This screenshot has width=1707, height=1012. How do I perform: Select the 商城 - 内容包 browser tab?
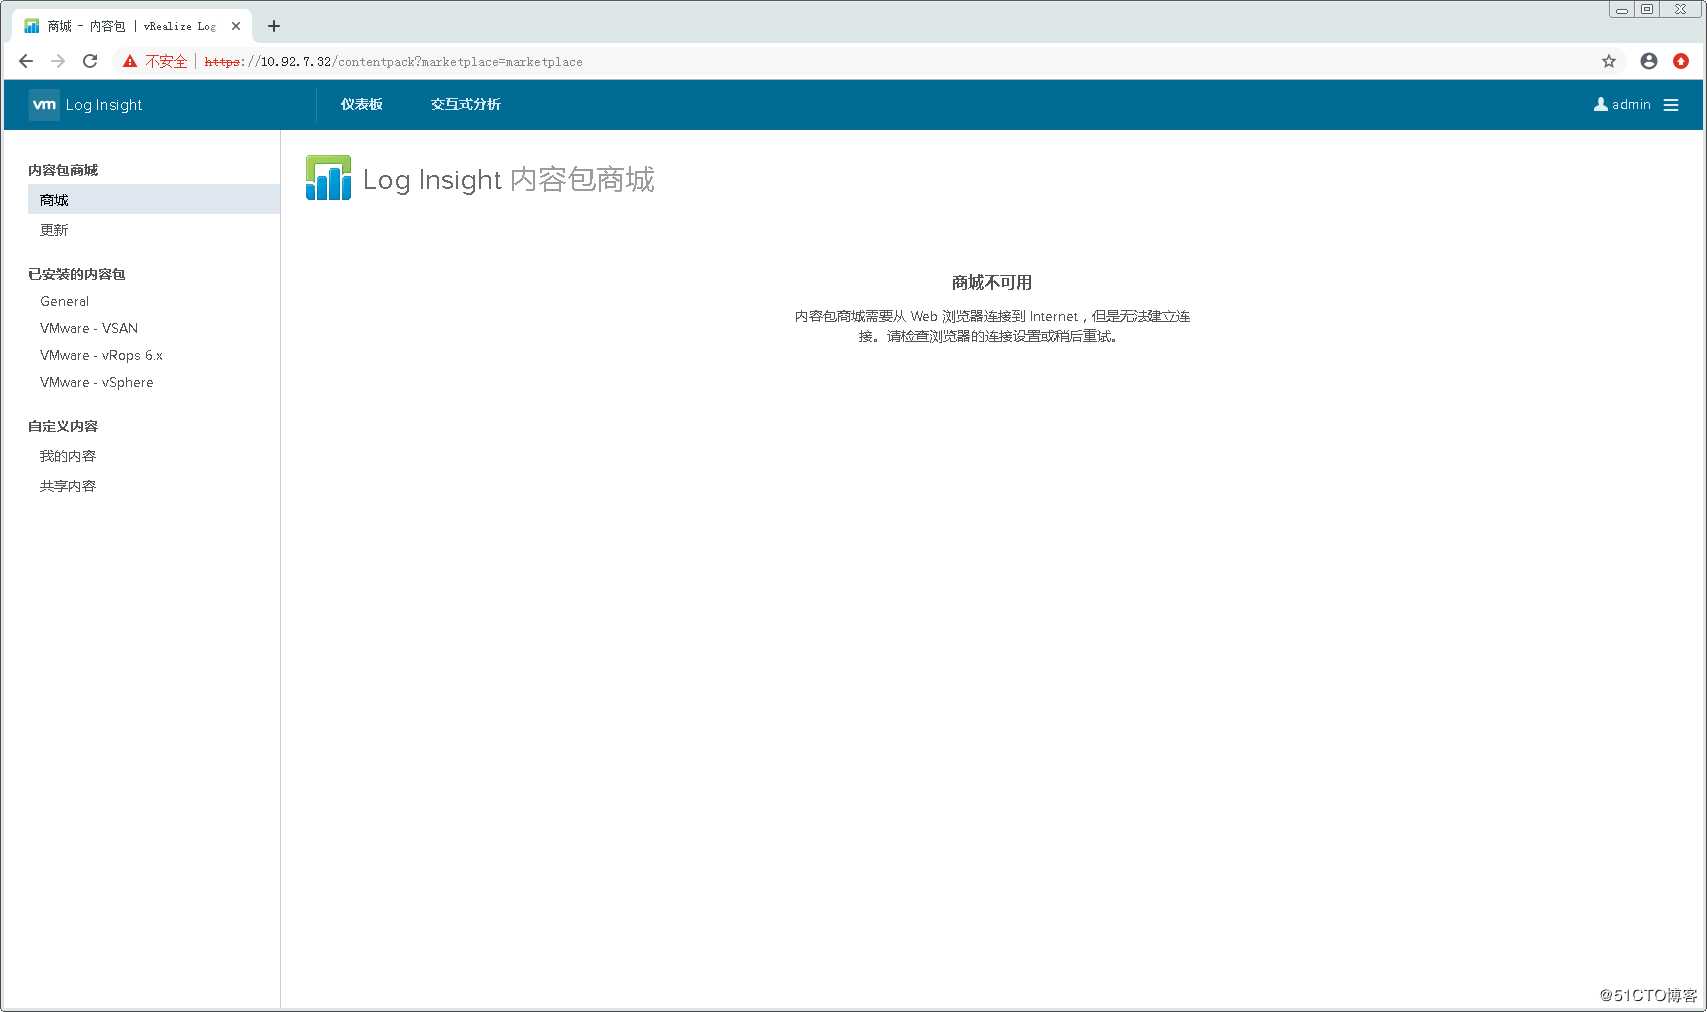pyautogui.click(x=130, y=26)
